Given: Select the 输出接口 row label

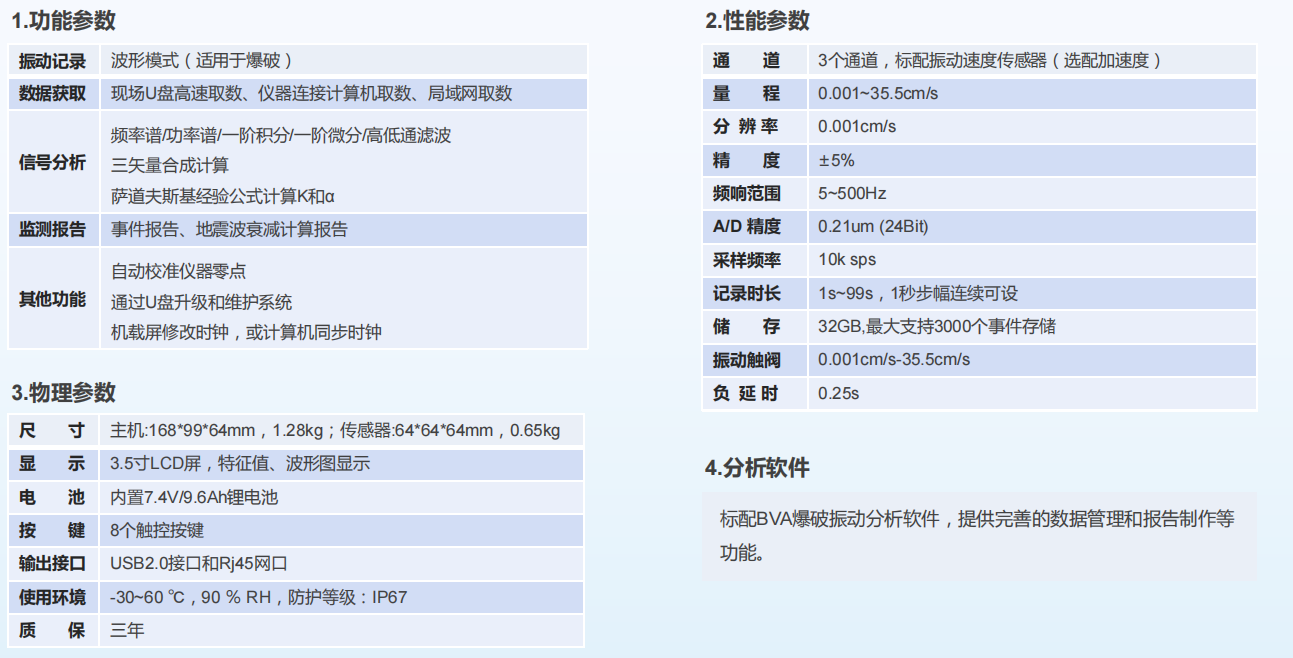Looking at the screenshot, I should [52, 564].
